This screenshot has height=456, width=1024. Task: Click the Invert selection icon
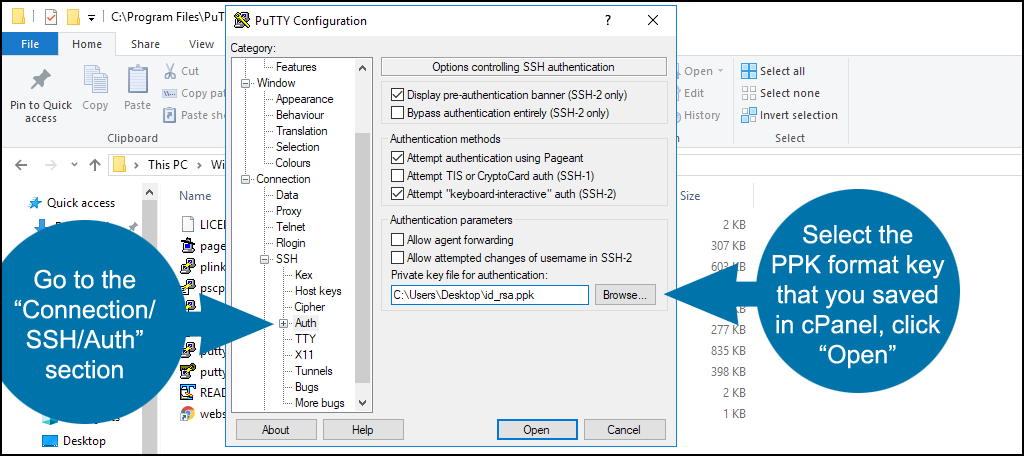pyautogui.click(x=748, y=115)
